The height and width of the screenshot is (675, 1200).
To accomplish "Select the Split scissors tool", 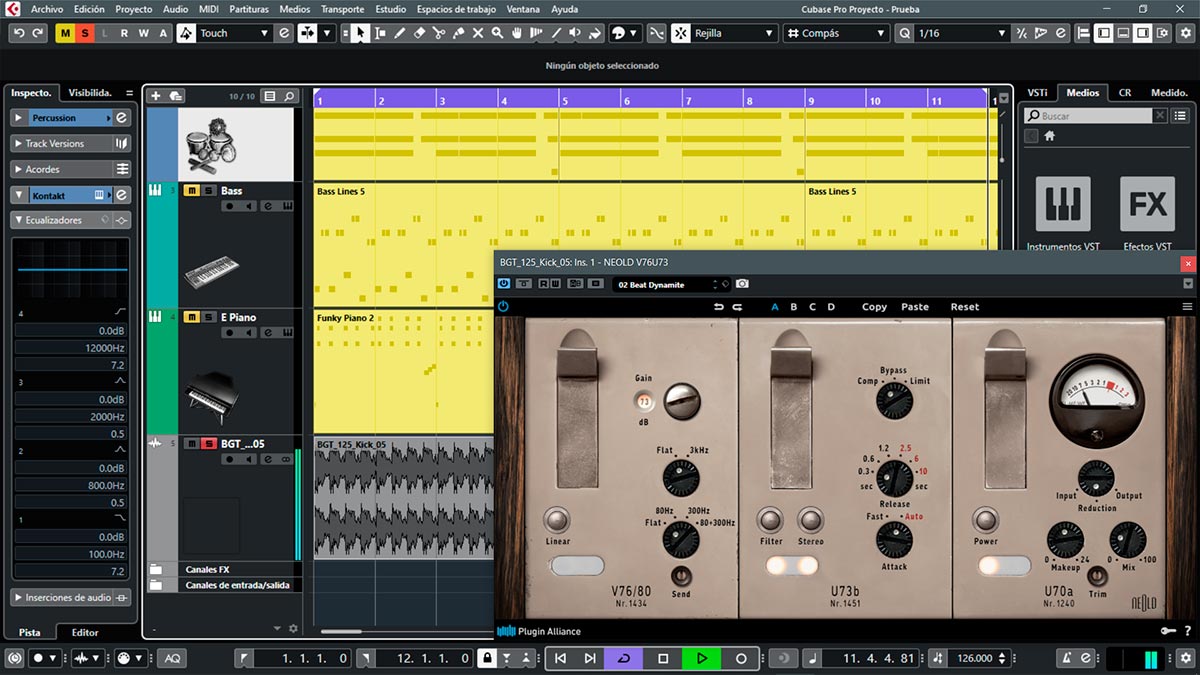I will [439, 33].
